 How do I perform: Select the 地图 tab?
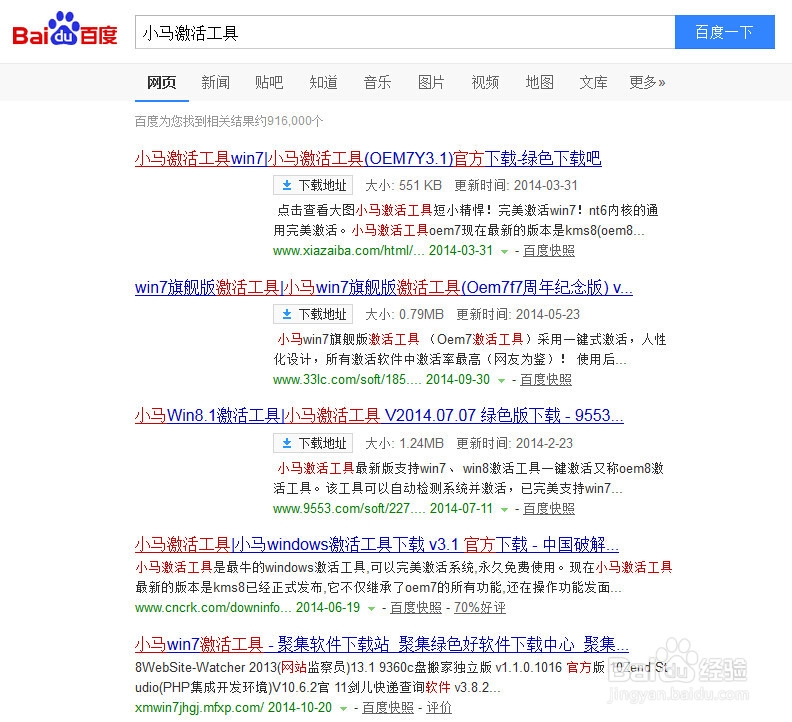tap(539, 82)
